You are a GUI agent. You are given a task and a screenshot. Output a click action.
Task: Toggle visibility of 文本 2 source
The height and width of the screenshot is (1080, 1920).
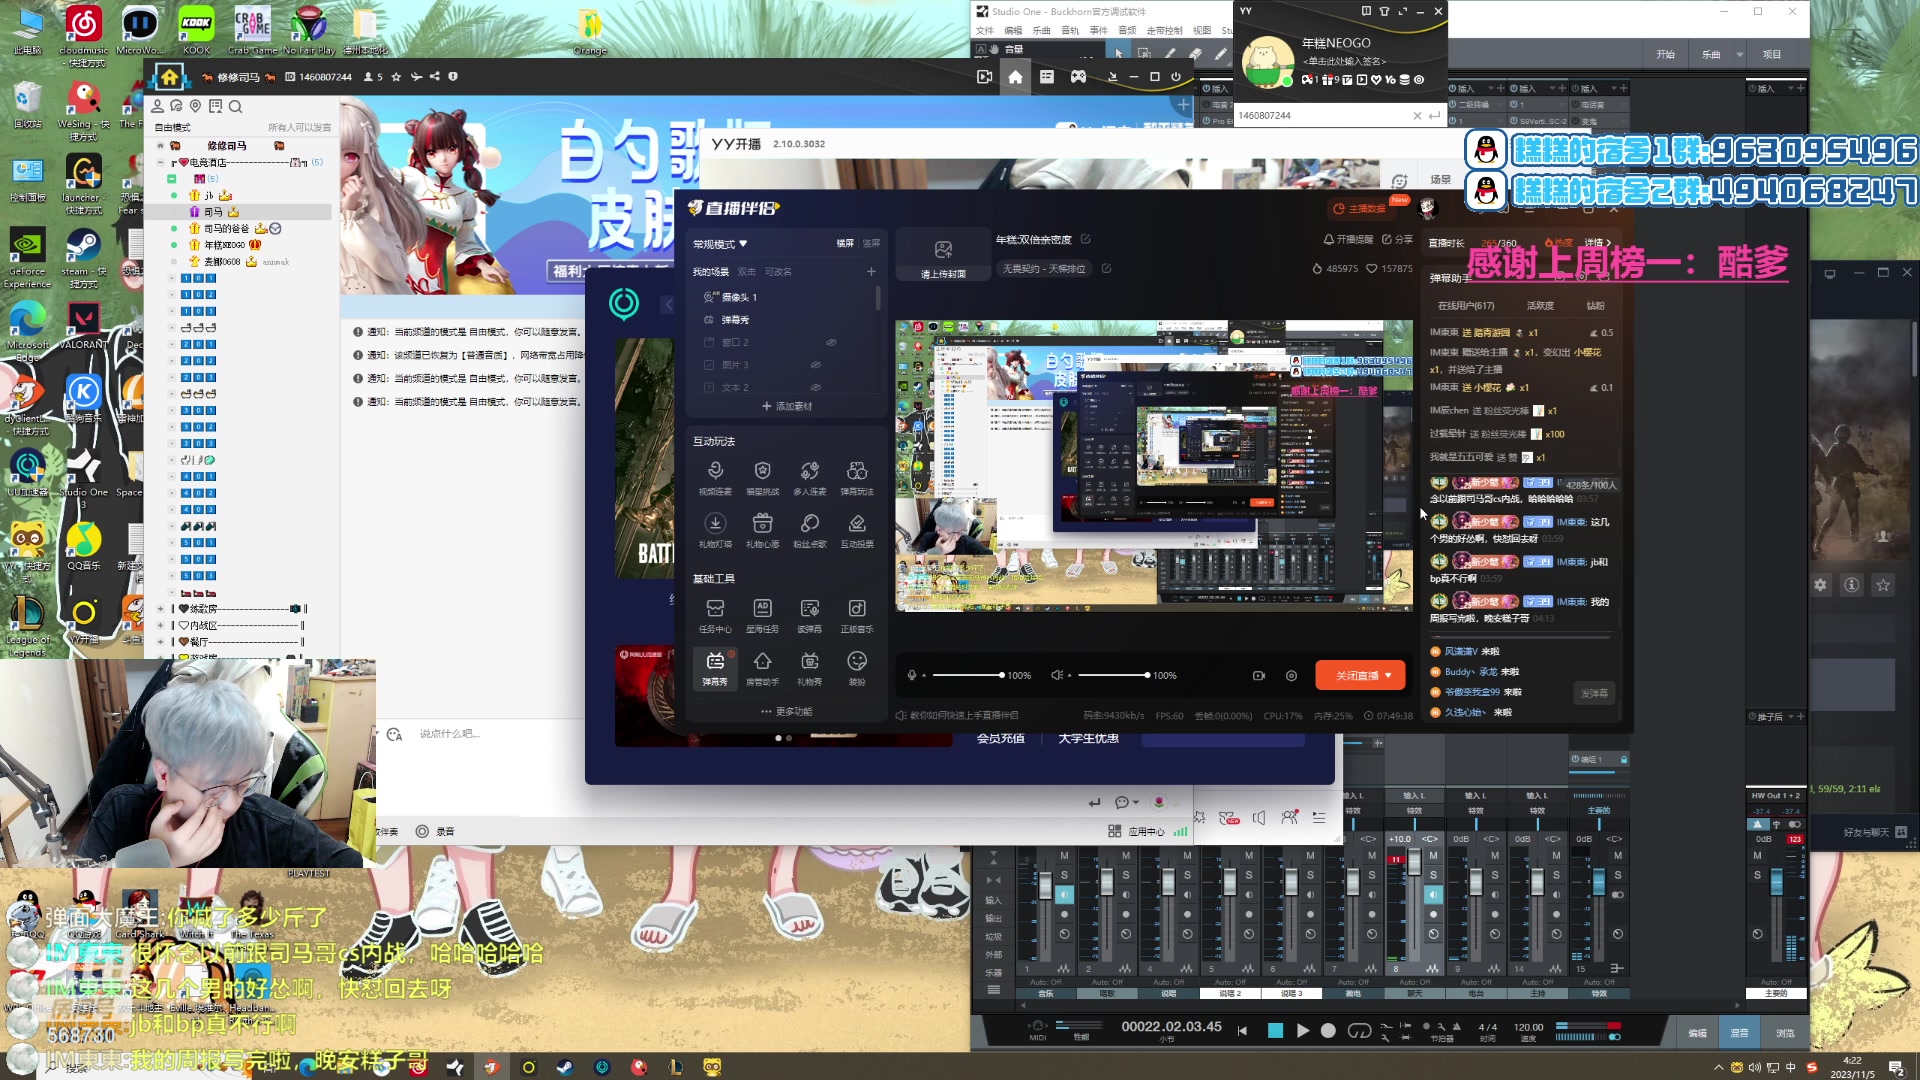pyautogui.click(x=816, y=388)
